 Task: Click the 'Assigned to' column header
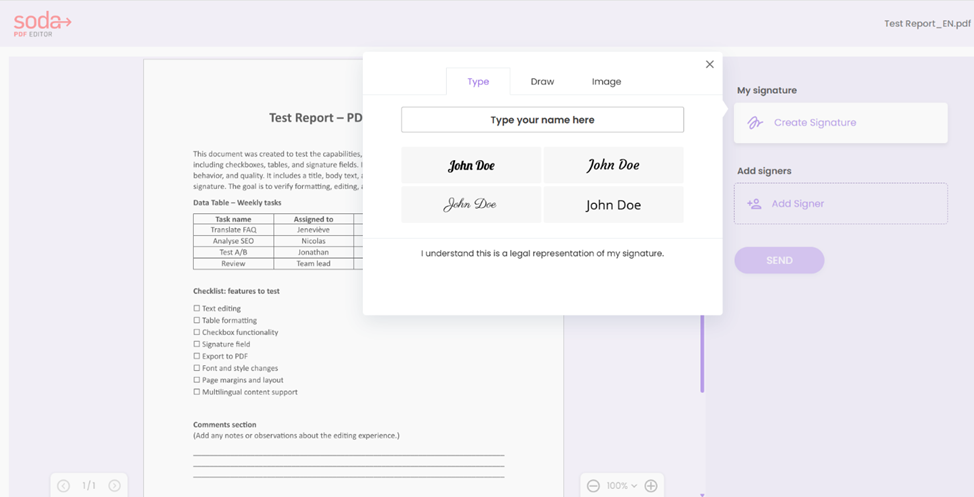[x=313, y=219]
